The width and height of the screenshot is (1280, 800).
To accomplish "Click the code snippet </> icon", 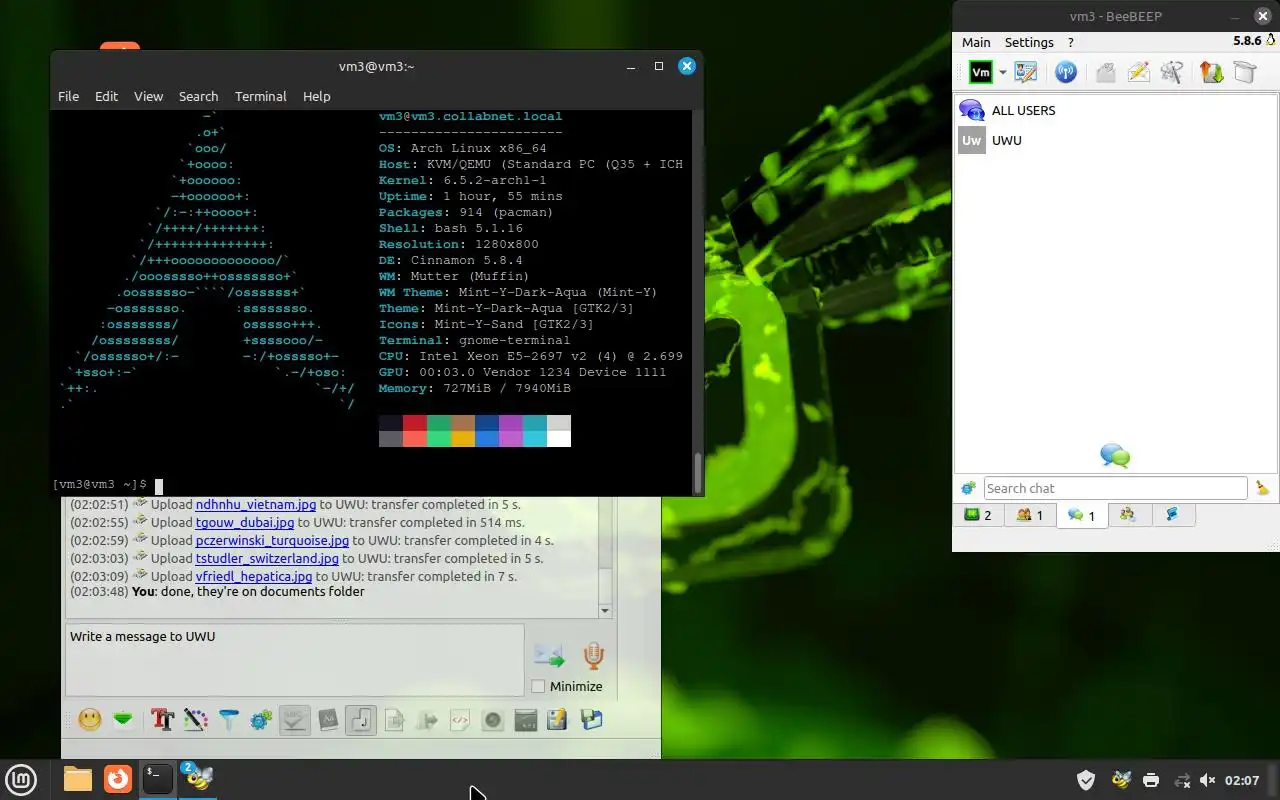I will tap(460, 719).
